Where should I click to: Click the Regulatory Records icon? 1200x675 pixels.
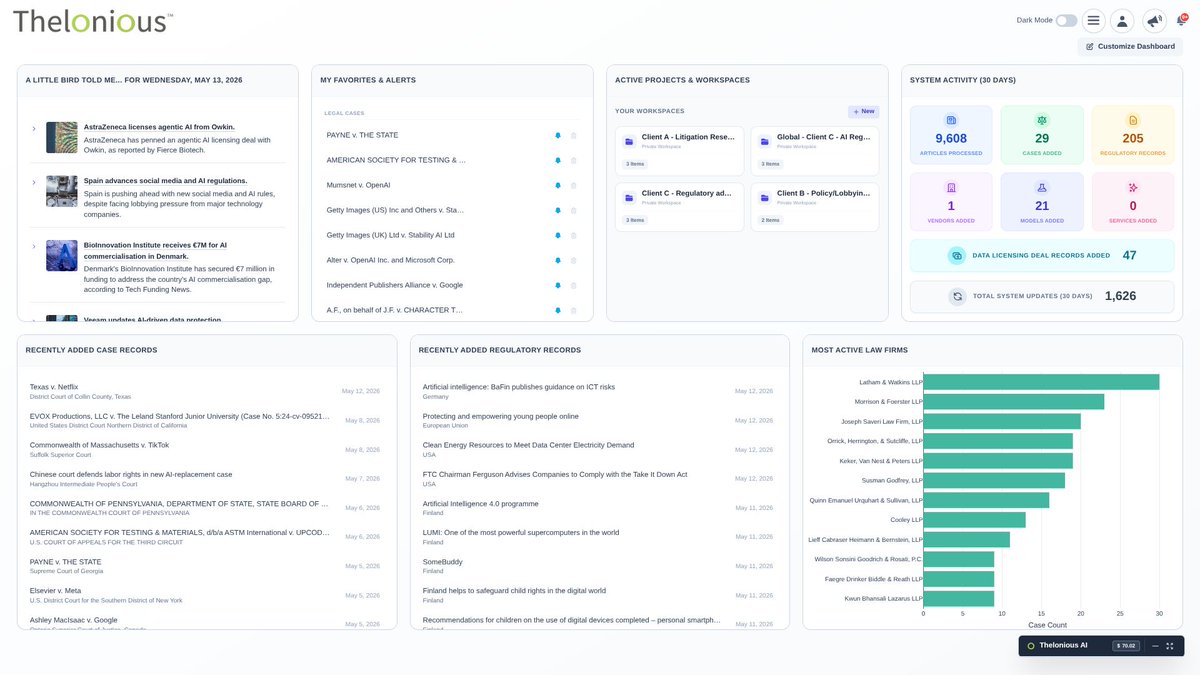[1133, 120]
